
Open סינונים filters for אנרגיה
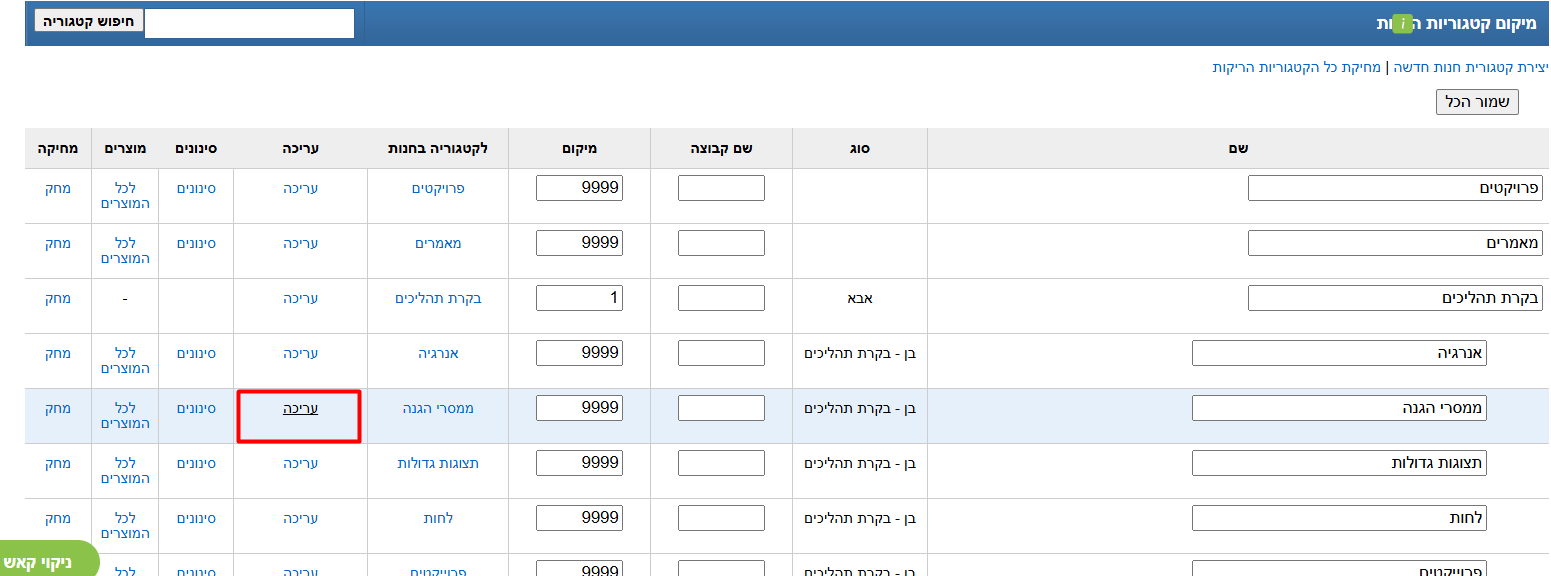pos(197,353)
